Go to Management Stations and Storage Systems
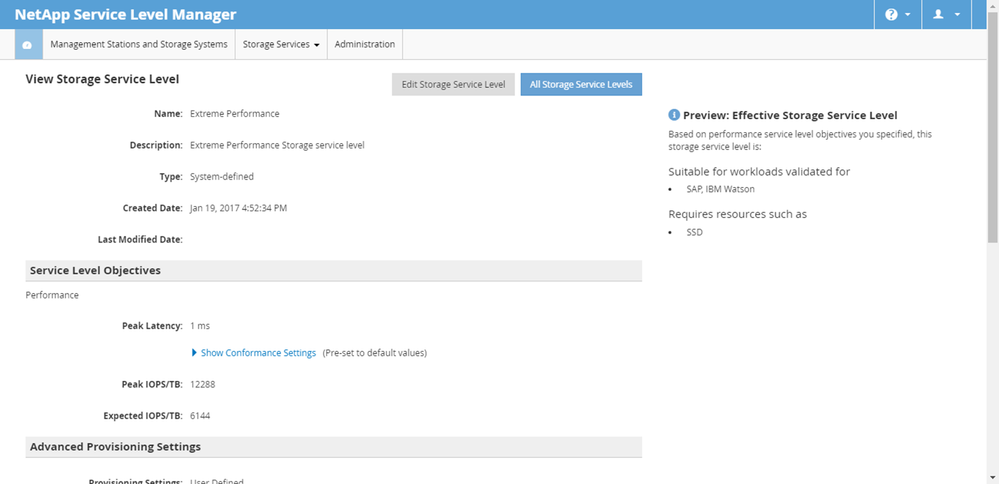Screen dimensions: 999x484 coord(139,45)
